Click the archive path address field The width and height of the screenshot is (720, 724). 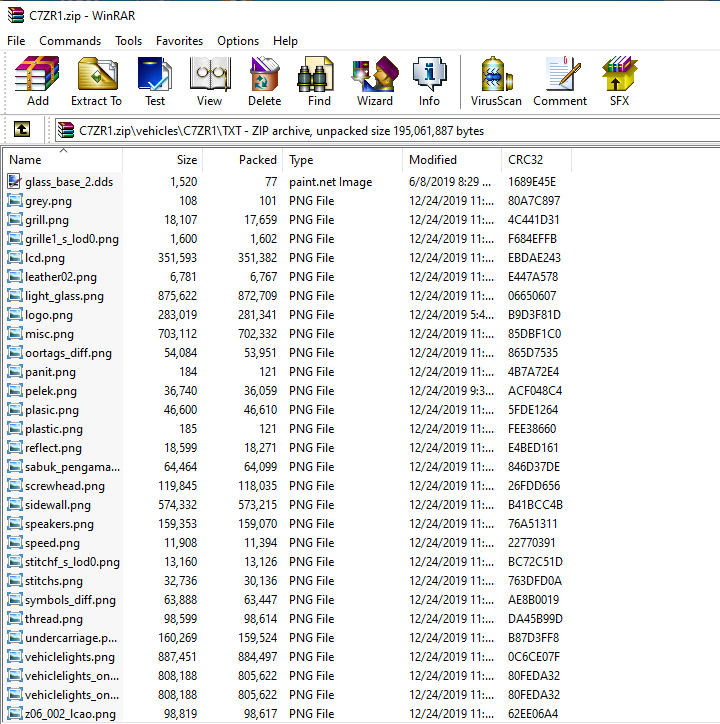pyautogui.click(x=387, y=131)
